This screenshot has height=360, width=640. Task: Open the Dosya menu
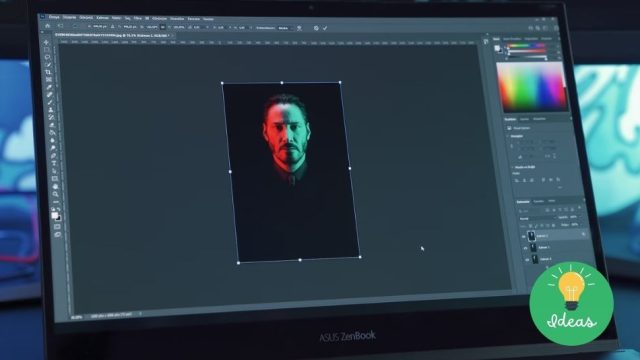(x=54, y=17)
